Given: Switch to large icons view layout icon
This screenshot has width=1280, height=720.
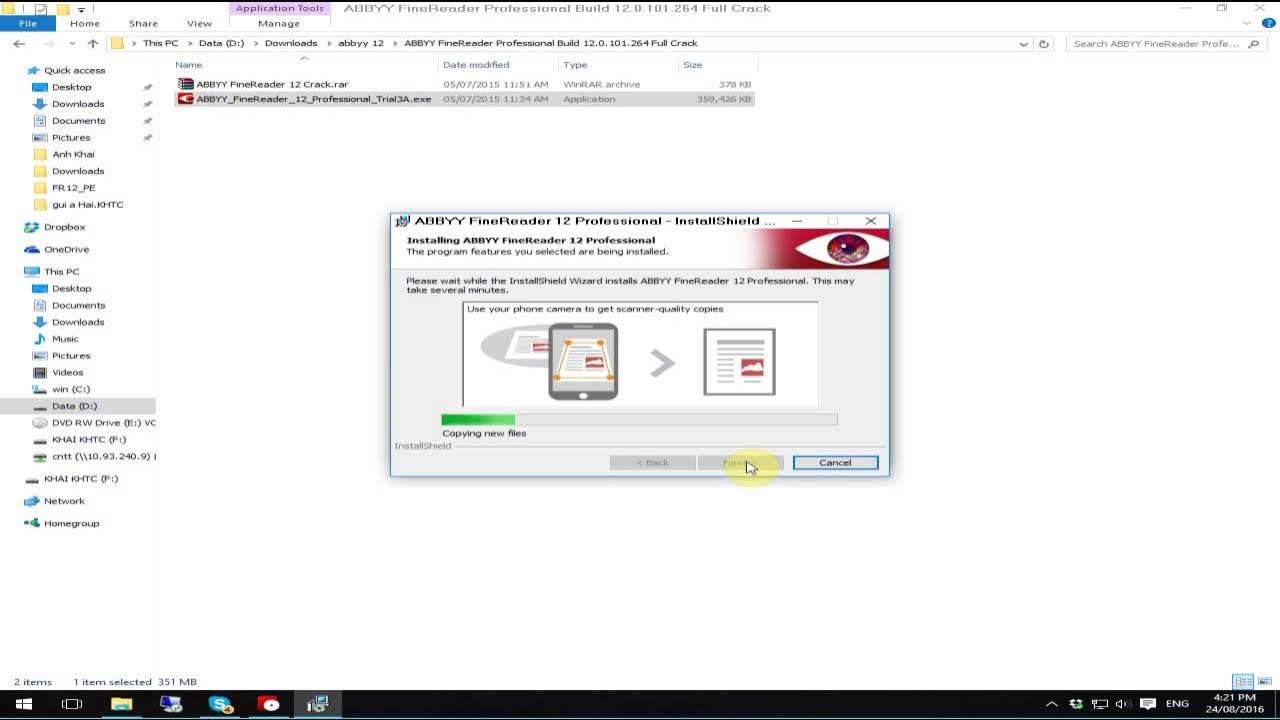Looking at the screenshot, I should pyautogui.click(x=1264, y=682).
